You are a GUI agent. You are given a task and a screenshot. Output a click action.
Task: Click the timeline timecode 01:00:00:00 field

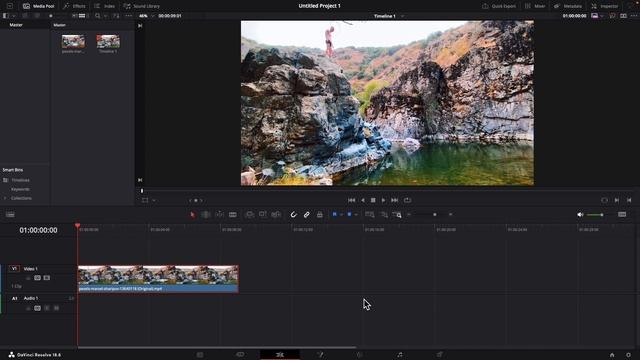(38, 231)
